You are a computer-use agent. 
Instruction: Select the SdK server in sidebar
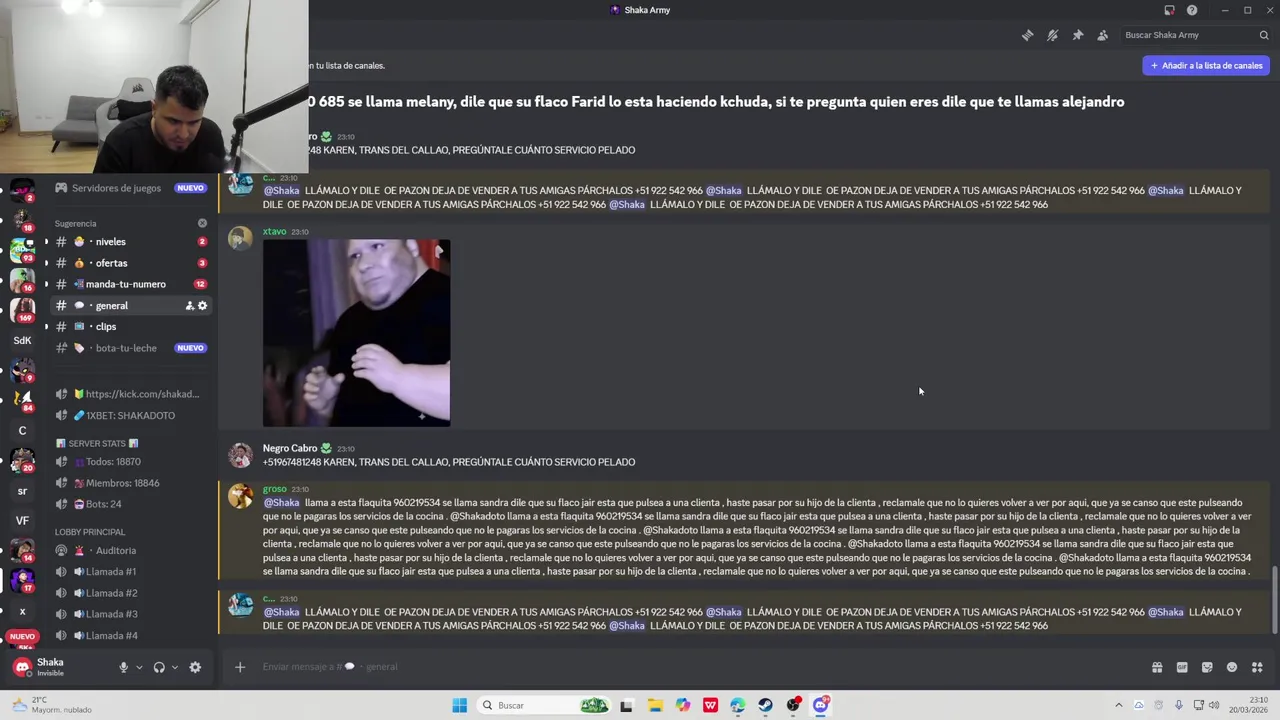[x=22, y=340]
